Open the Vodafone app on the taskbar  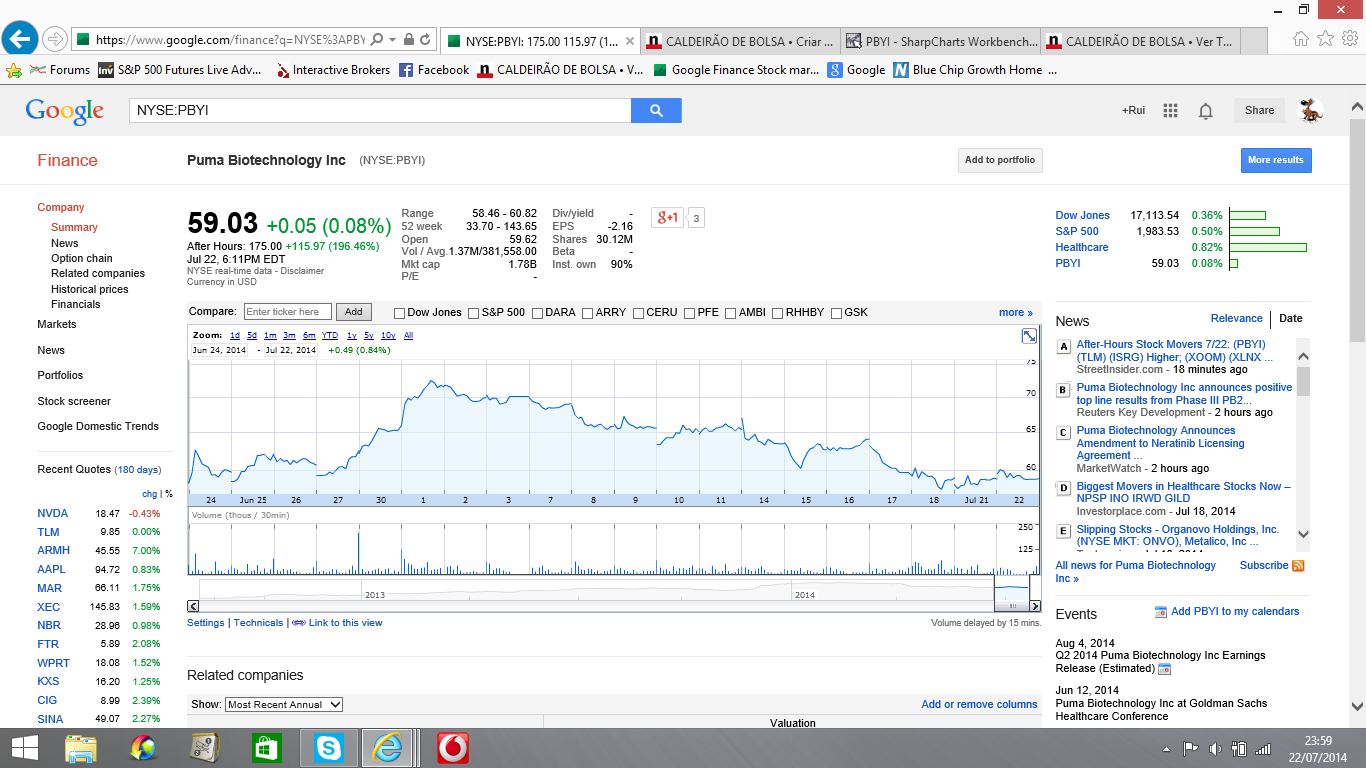coord(453,748)
